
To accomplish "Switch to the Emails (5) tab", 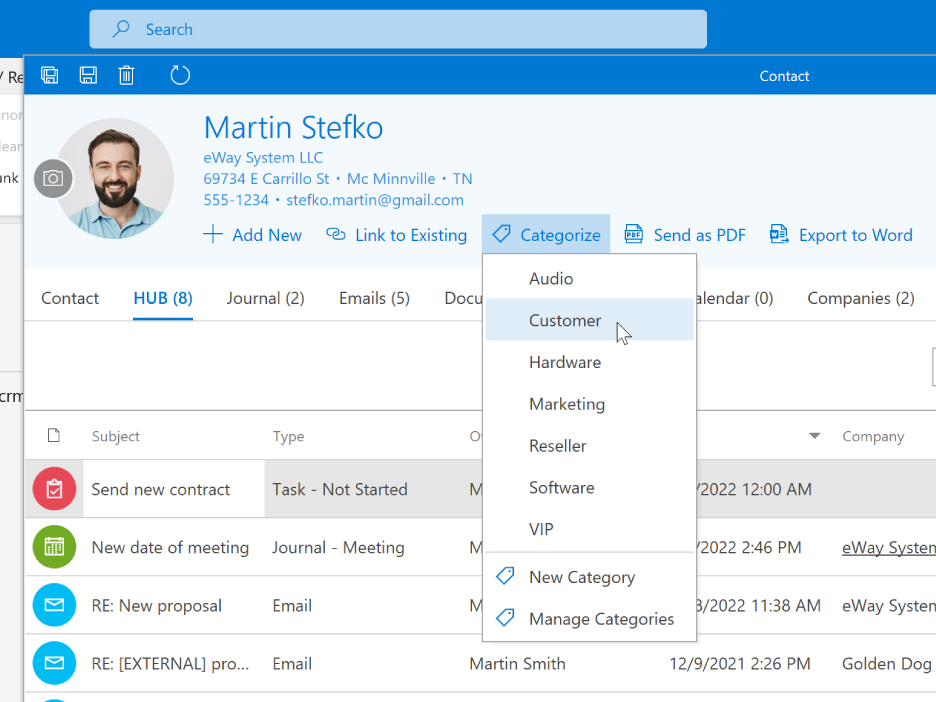I will 374,298.
